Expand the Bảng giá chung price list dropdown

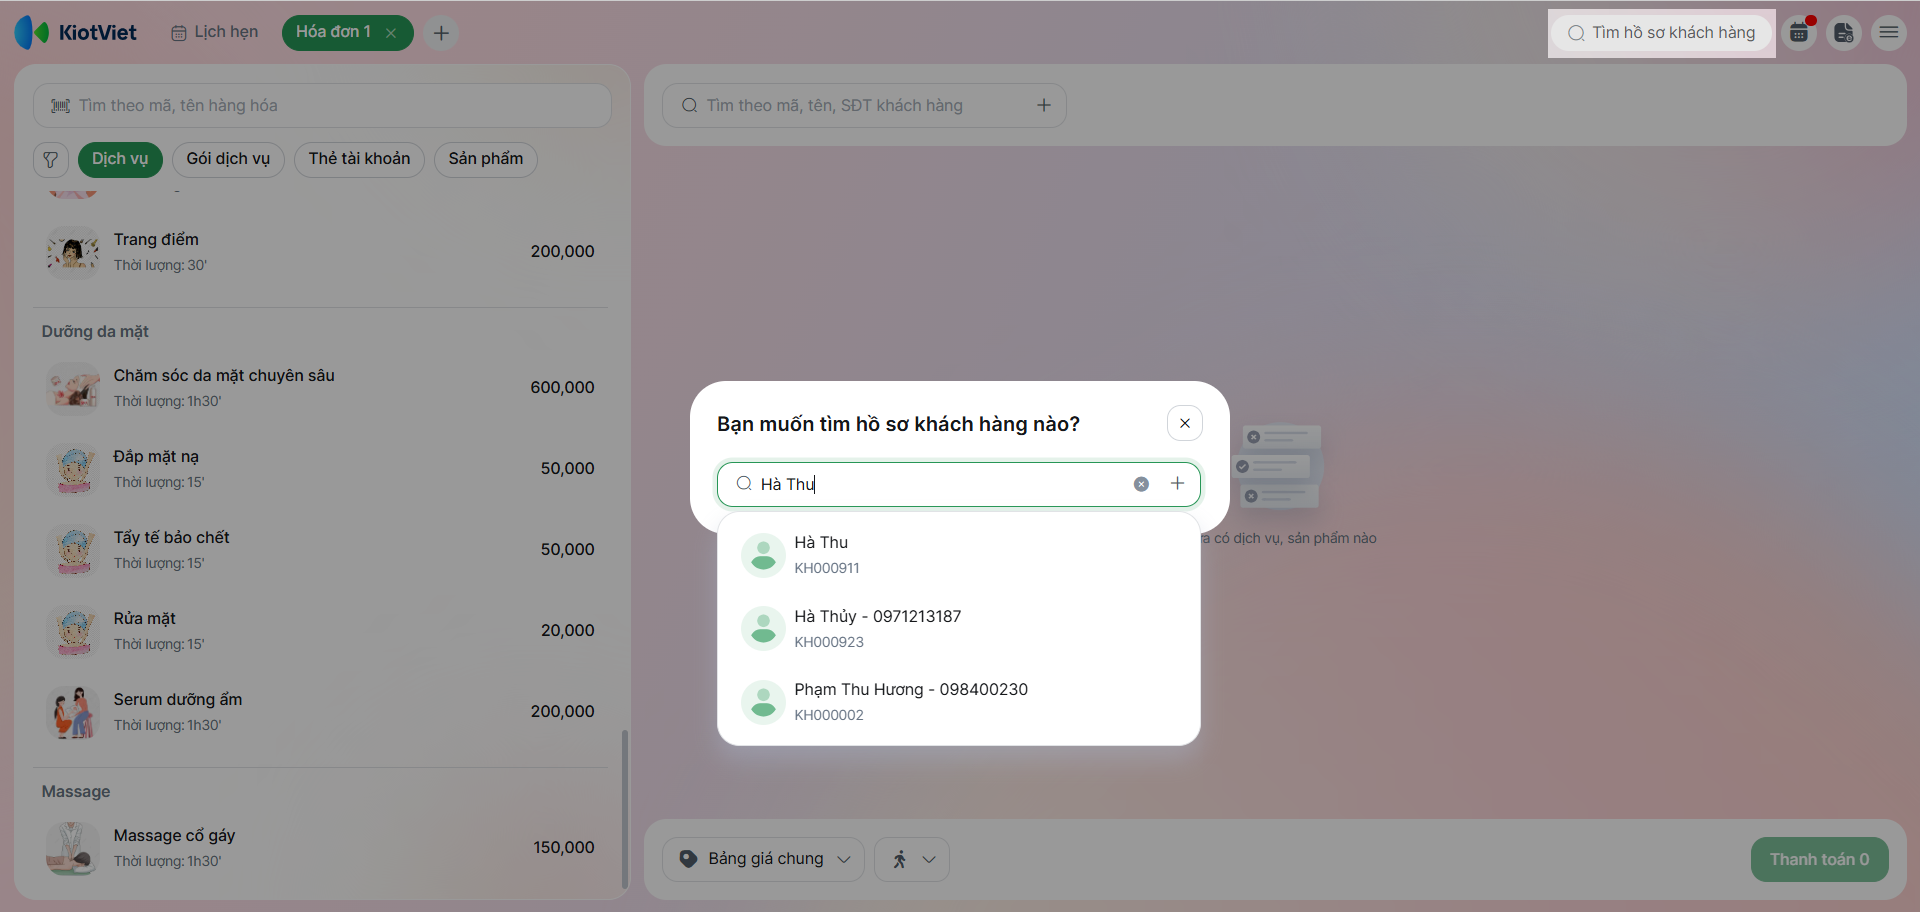763,859
